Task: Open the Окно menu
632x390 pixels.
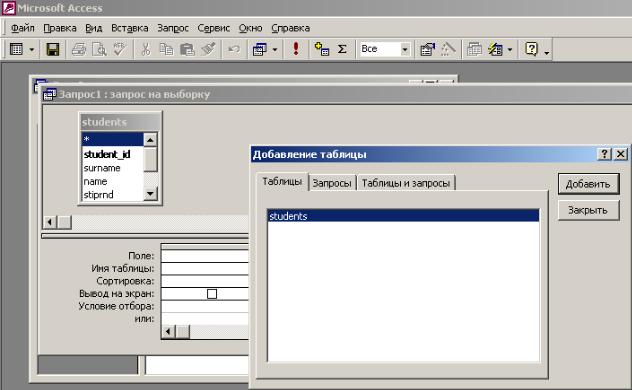Action: [250, 28]
